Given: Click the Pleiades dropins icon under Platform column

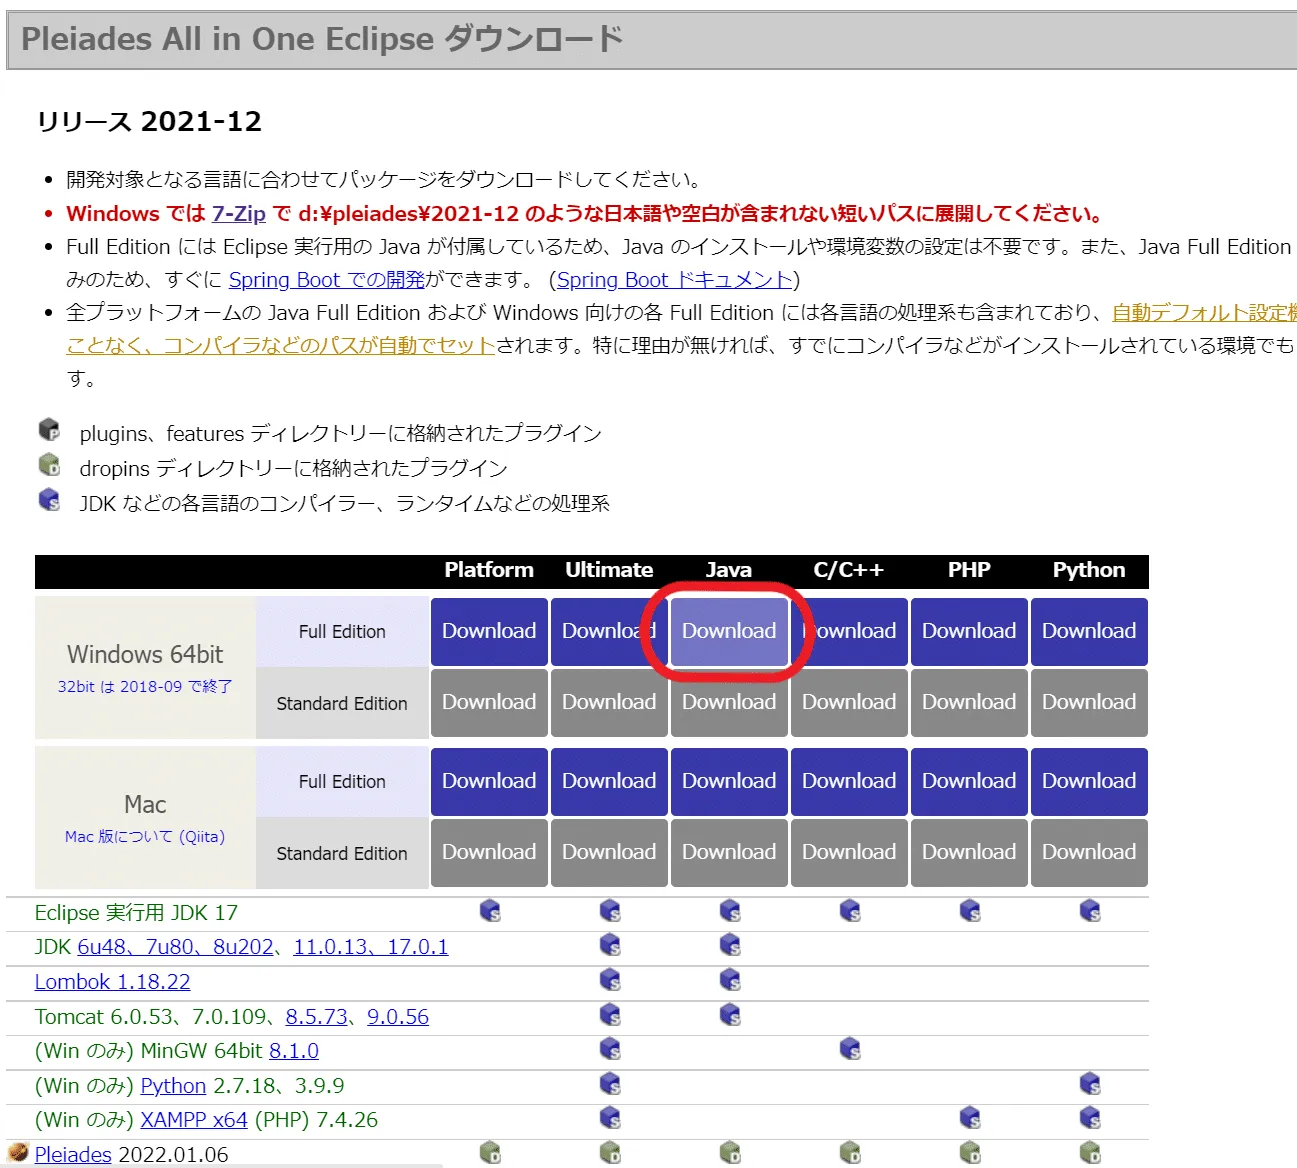Looking at the screenshot, I should coord(490,1153).
